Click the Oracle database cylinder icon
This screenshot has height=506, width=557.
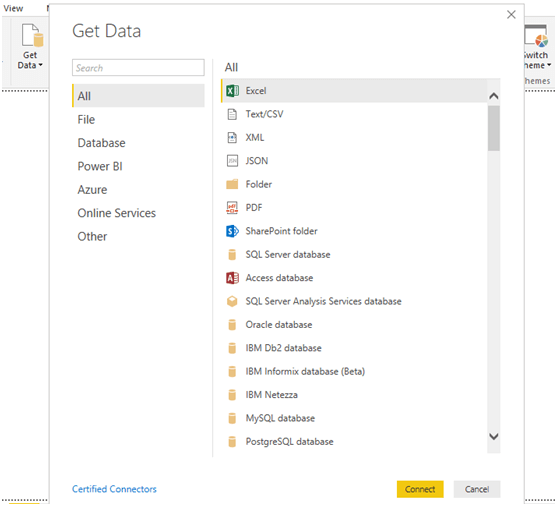point(232,325)
